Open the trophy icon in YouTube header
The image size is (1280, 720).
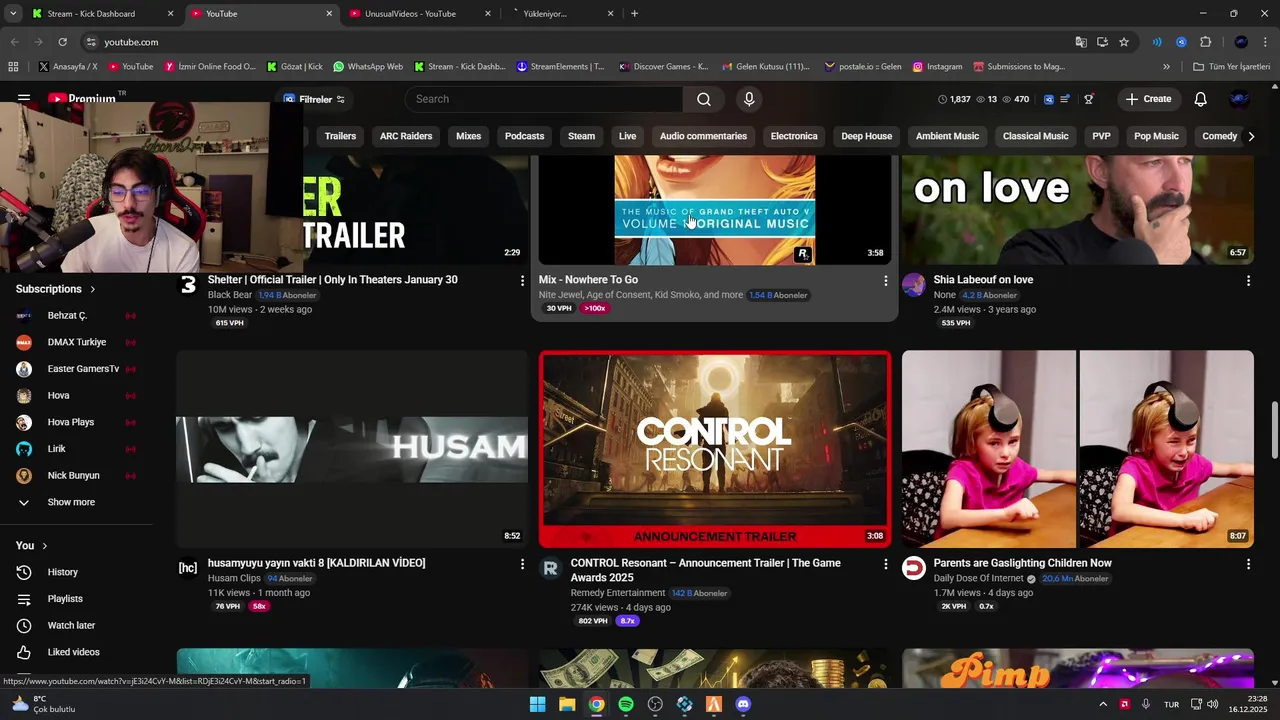click(x=1089, y=99)
